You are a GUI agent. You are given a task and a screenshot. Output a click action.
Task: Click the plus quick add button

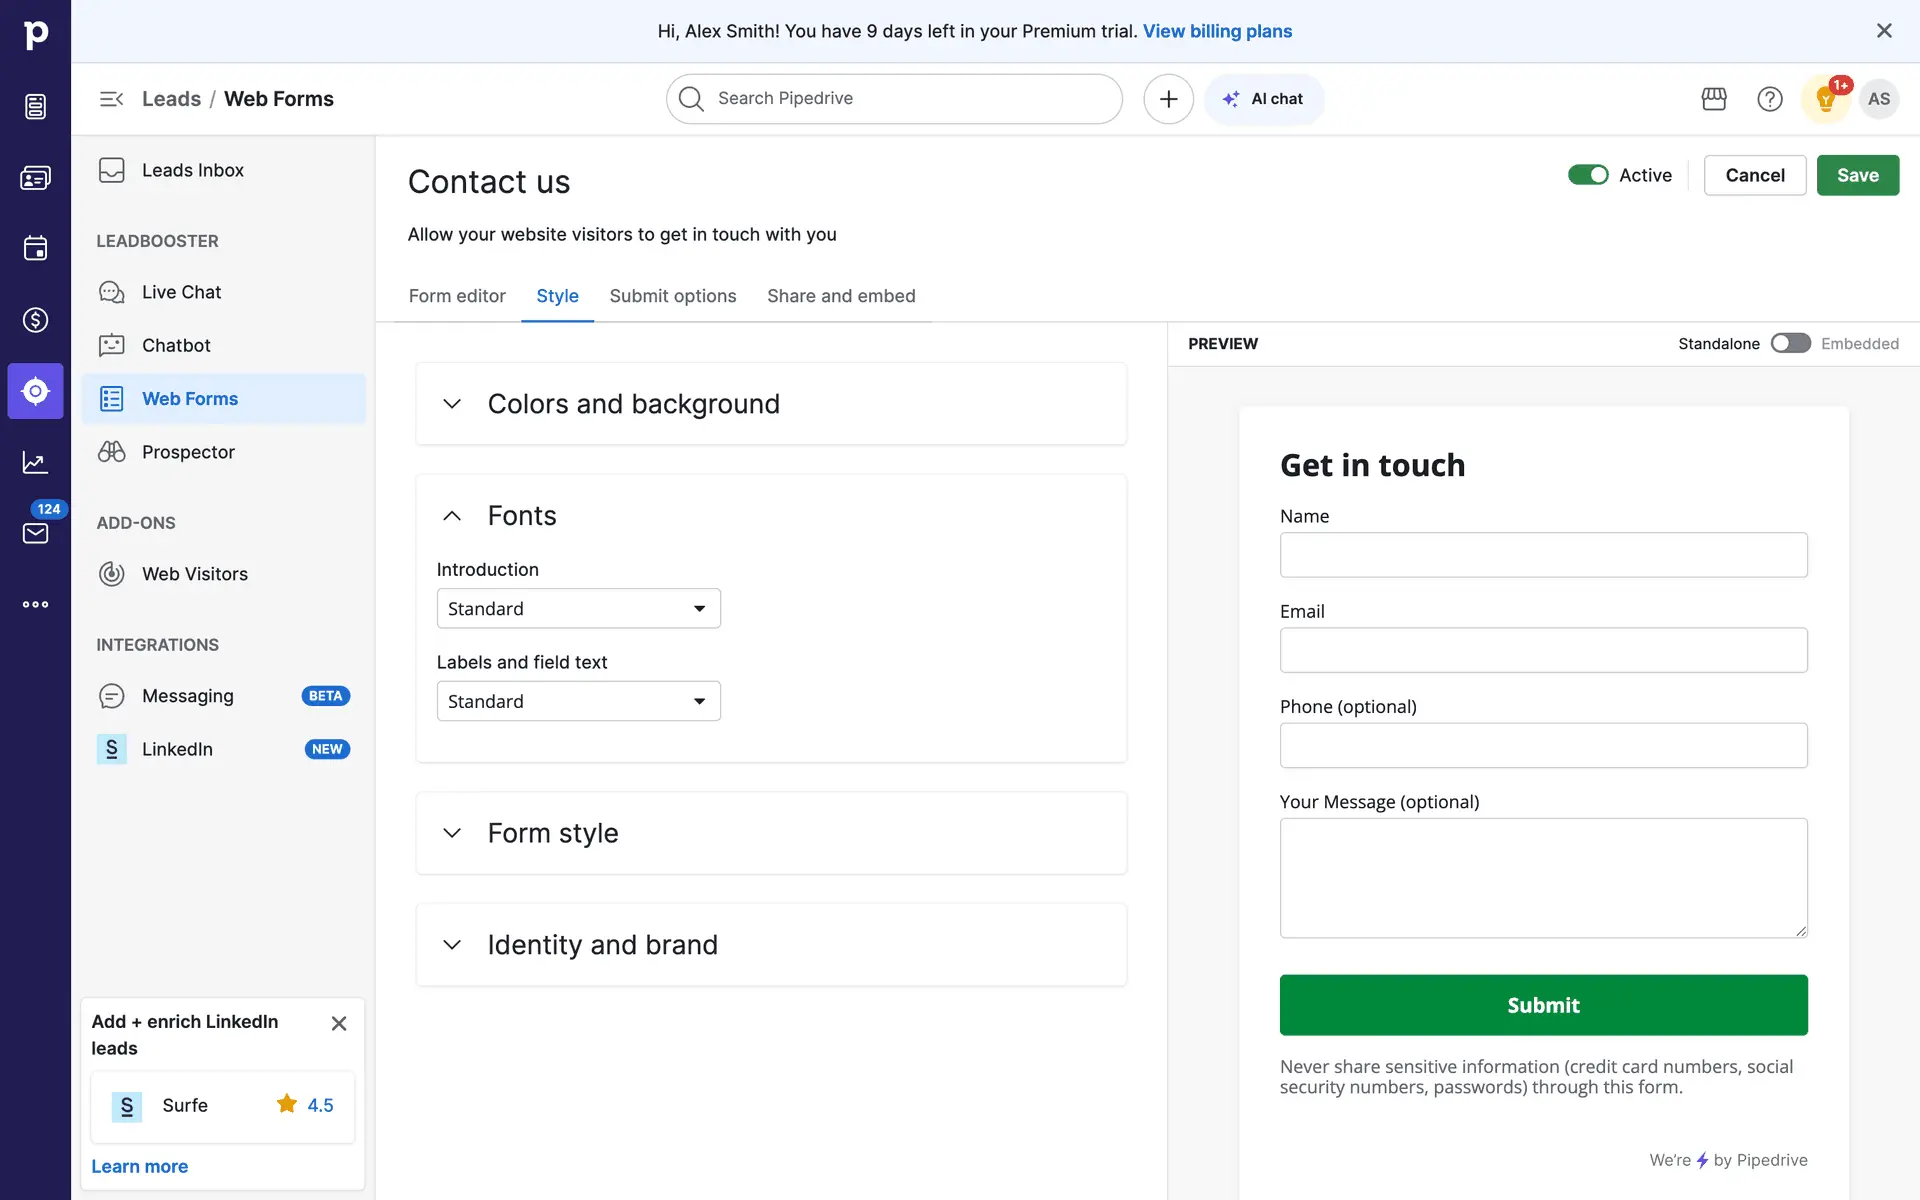pyautogui.click(x=1168, y=99)
